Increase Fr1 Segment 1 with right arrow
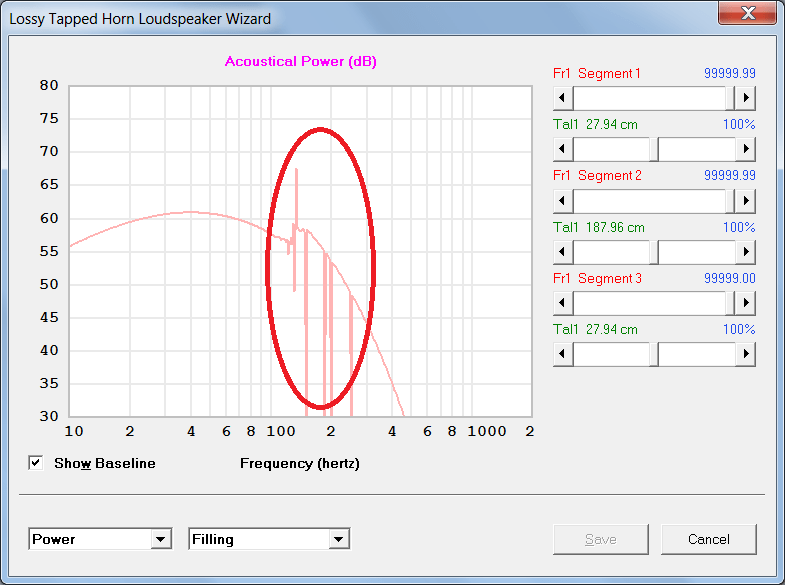The width and height of the screenshot is (785, 585). tap(745, 98)
